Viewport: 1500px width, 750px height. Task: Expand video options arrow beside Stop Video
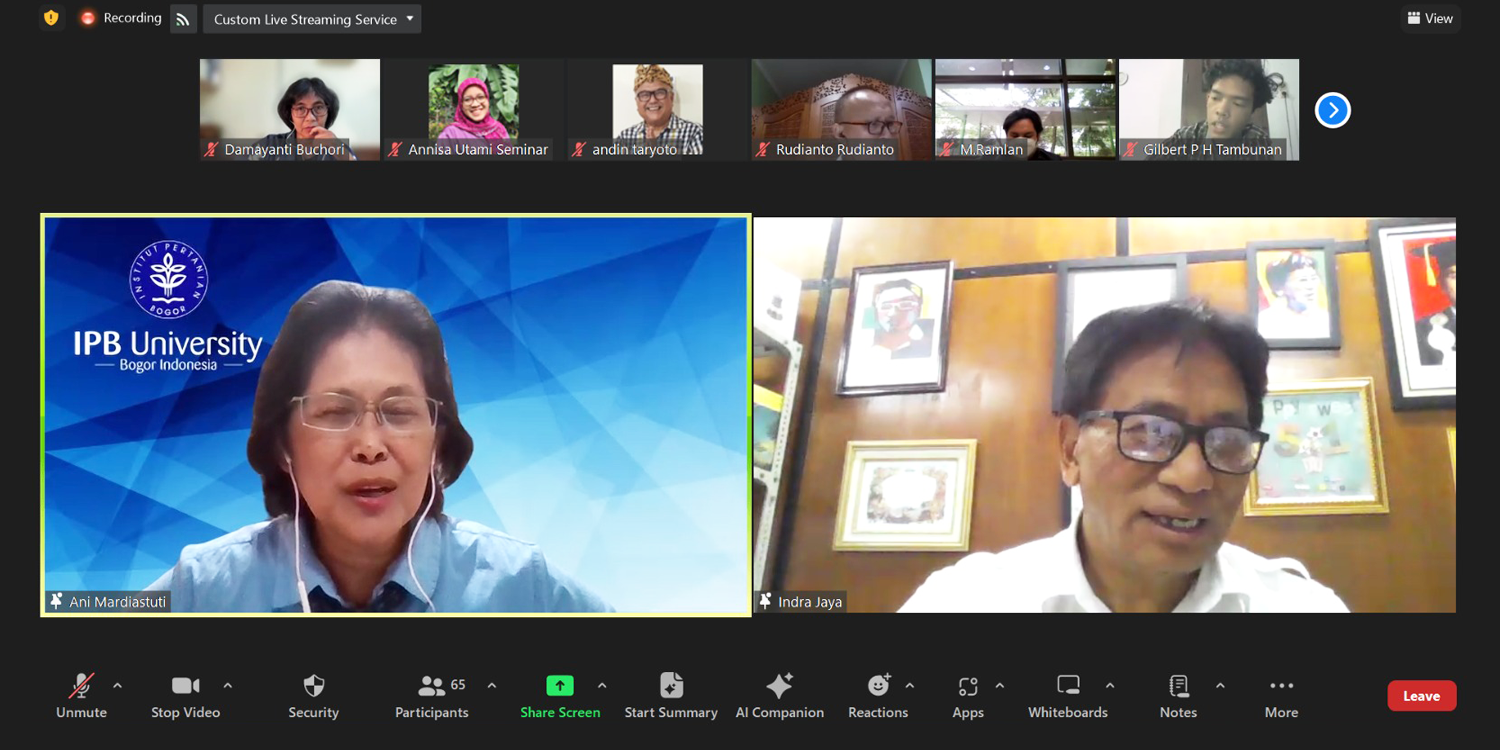point(228,686)
